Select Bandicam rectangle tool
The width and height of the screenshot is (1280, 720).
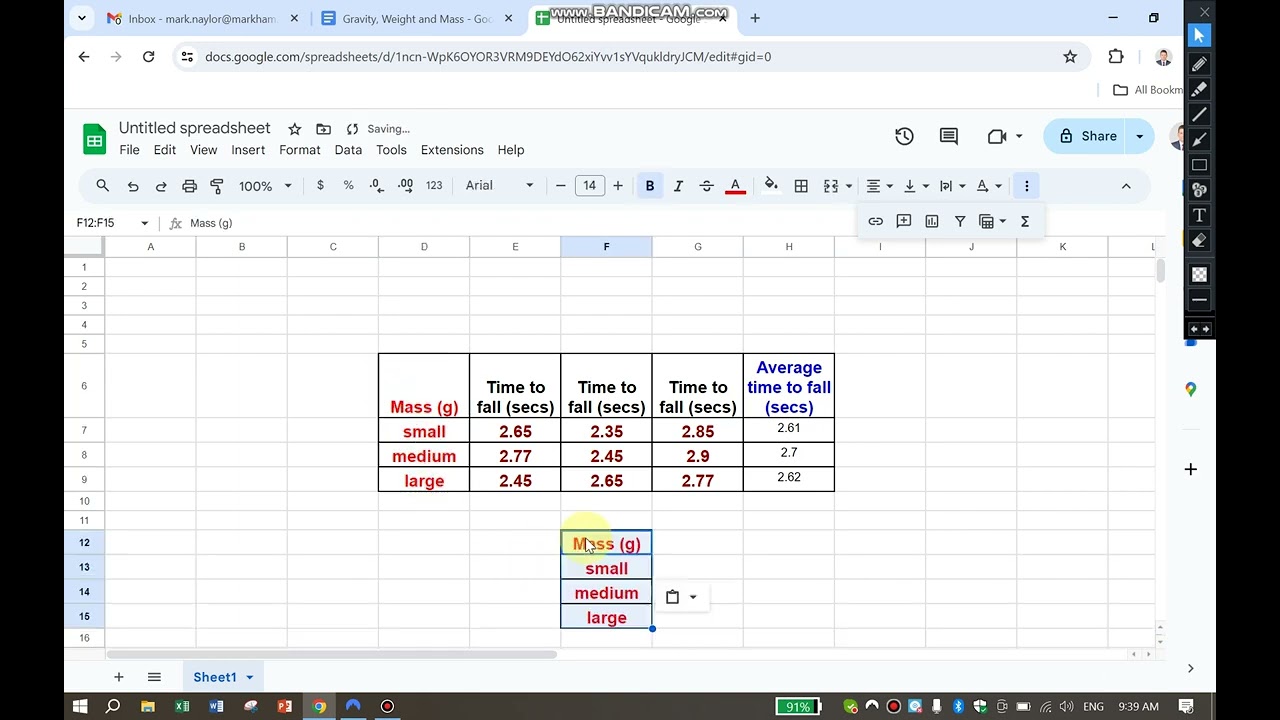(1199, 165)
